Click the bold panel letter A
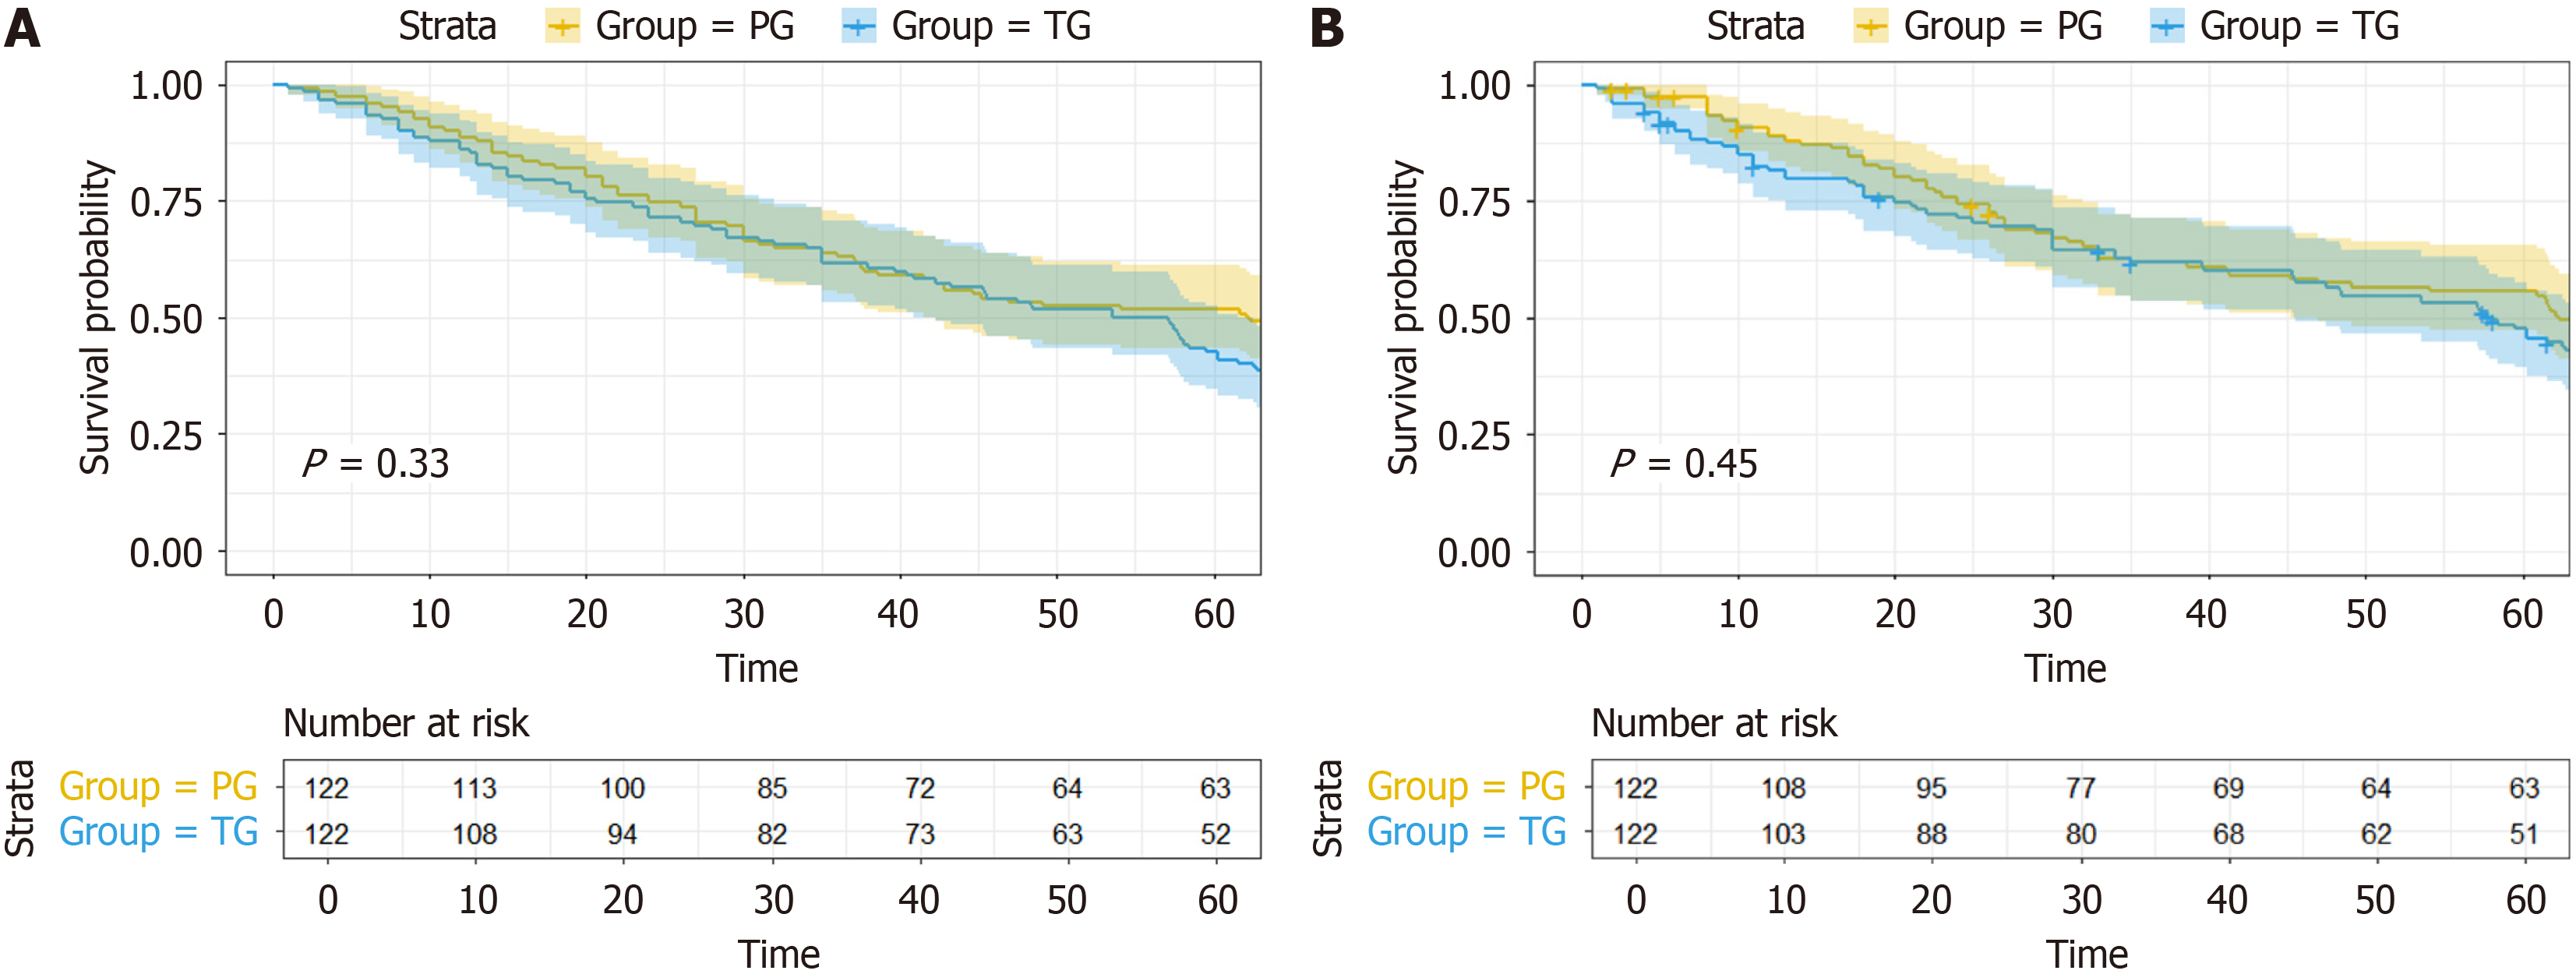This screenshot has width=2576, height=974. click(x=22, y=28)
